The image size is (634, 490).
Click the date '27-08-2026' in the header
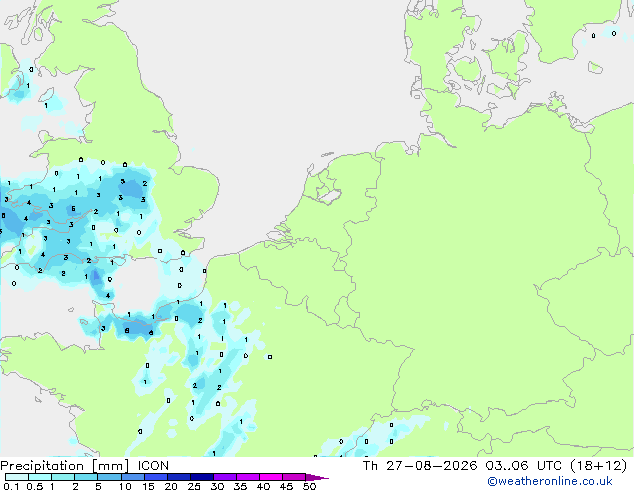pyautogui.click(x=431, y=466)
